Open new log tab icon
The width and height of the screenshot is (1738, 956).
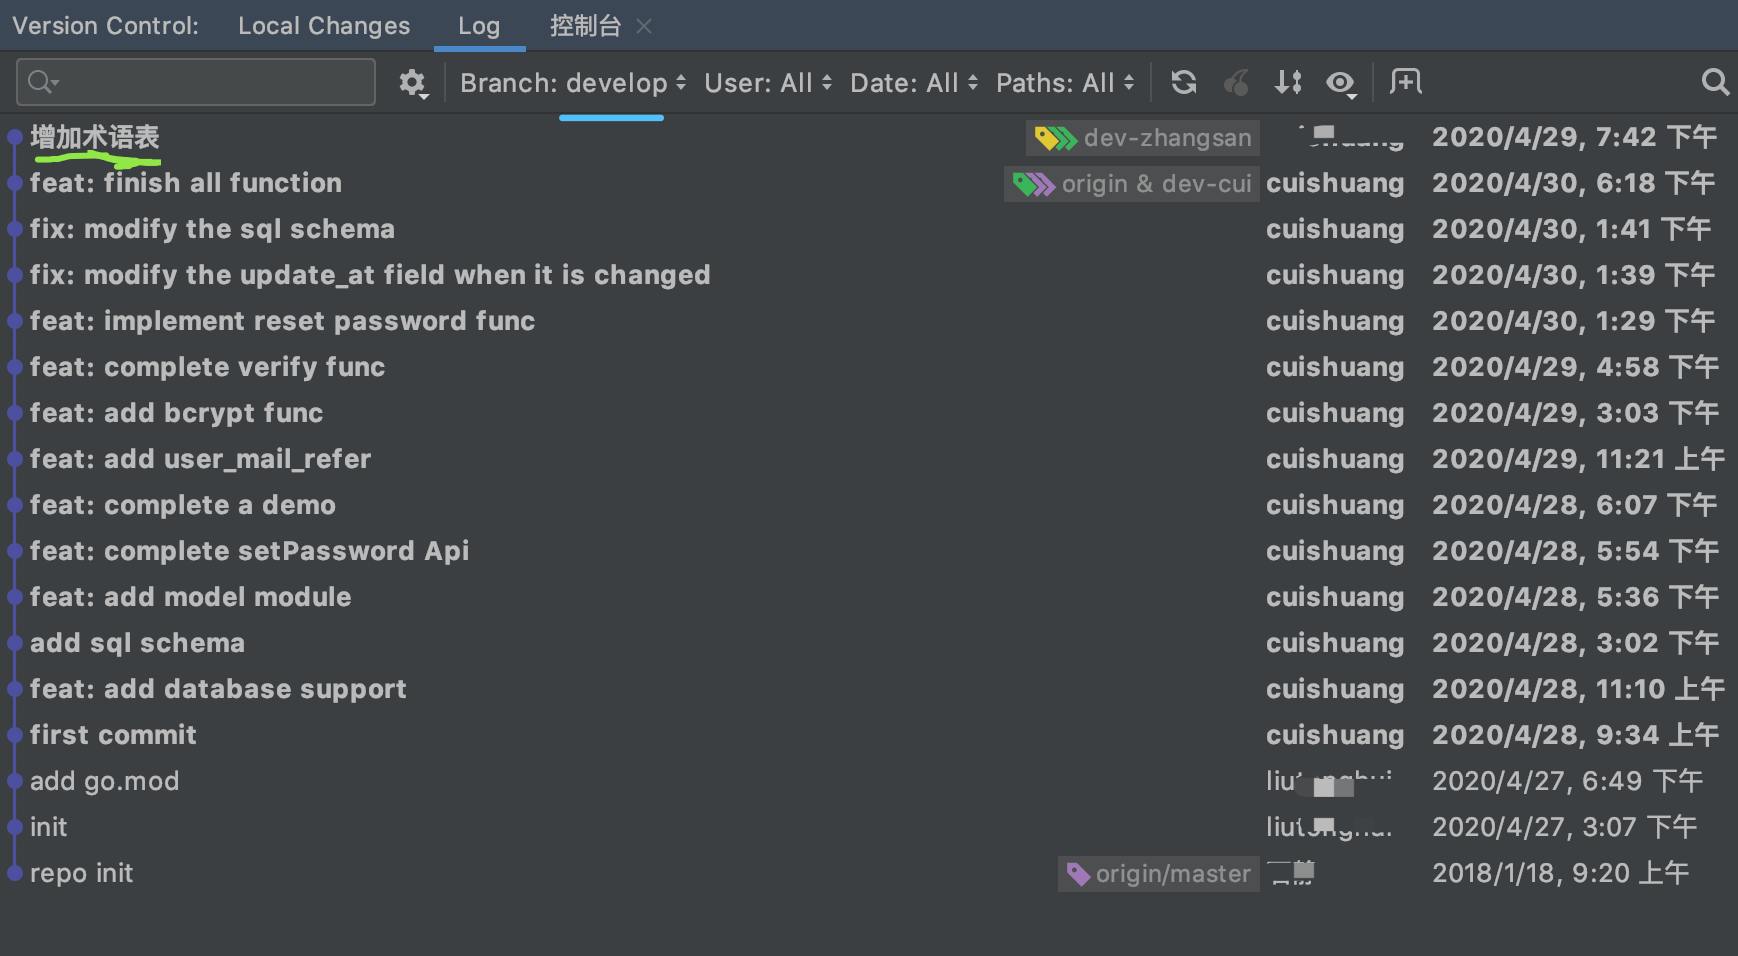(x=1405, y=82)
